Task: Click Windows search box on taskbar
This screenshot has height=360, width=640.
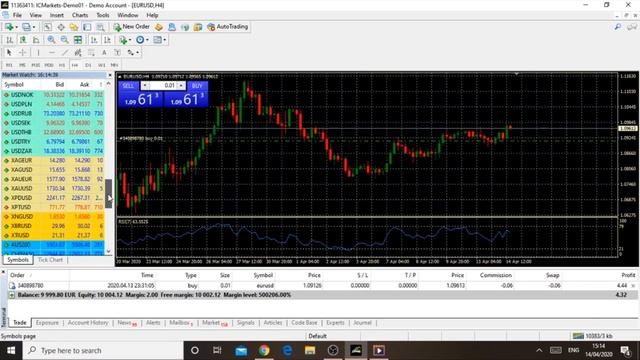Action: 103,350
